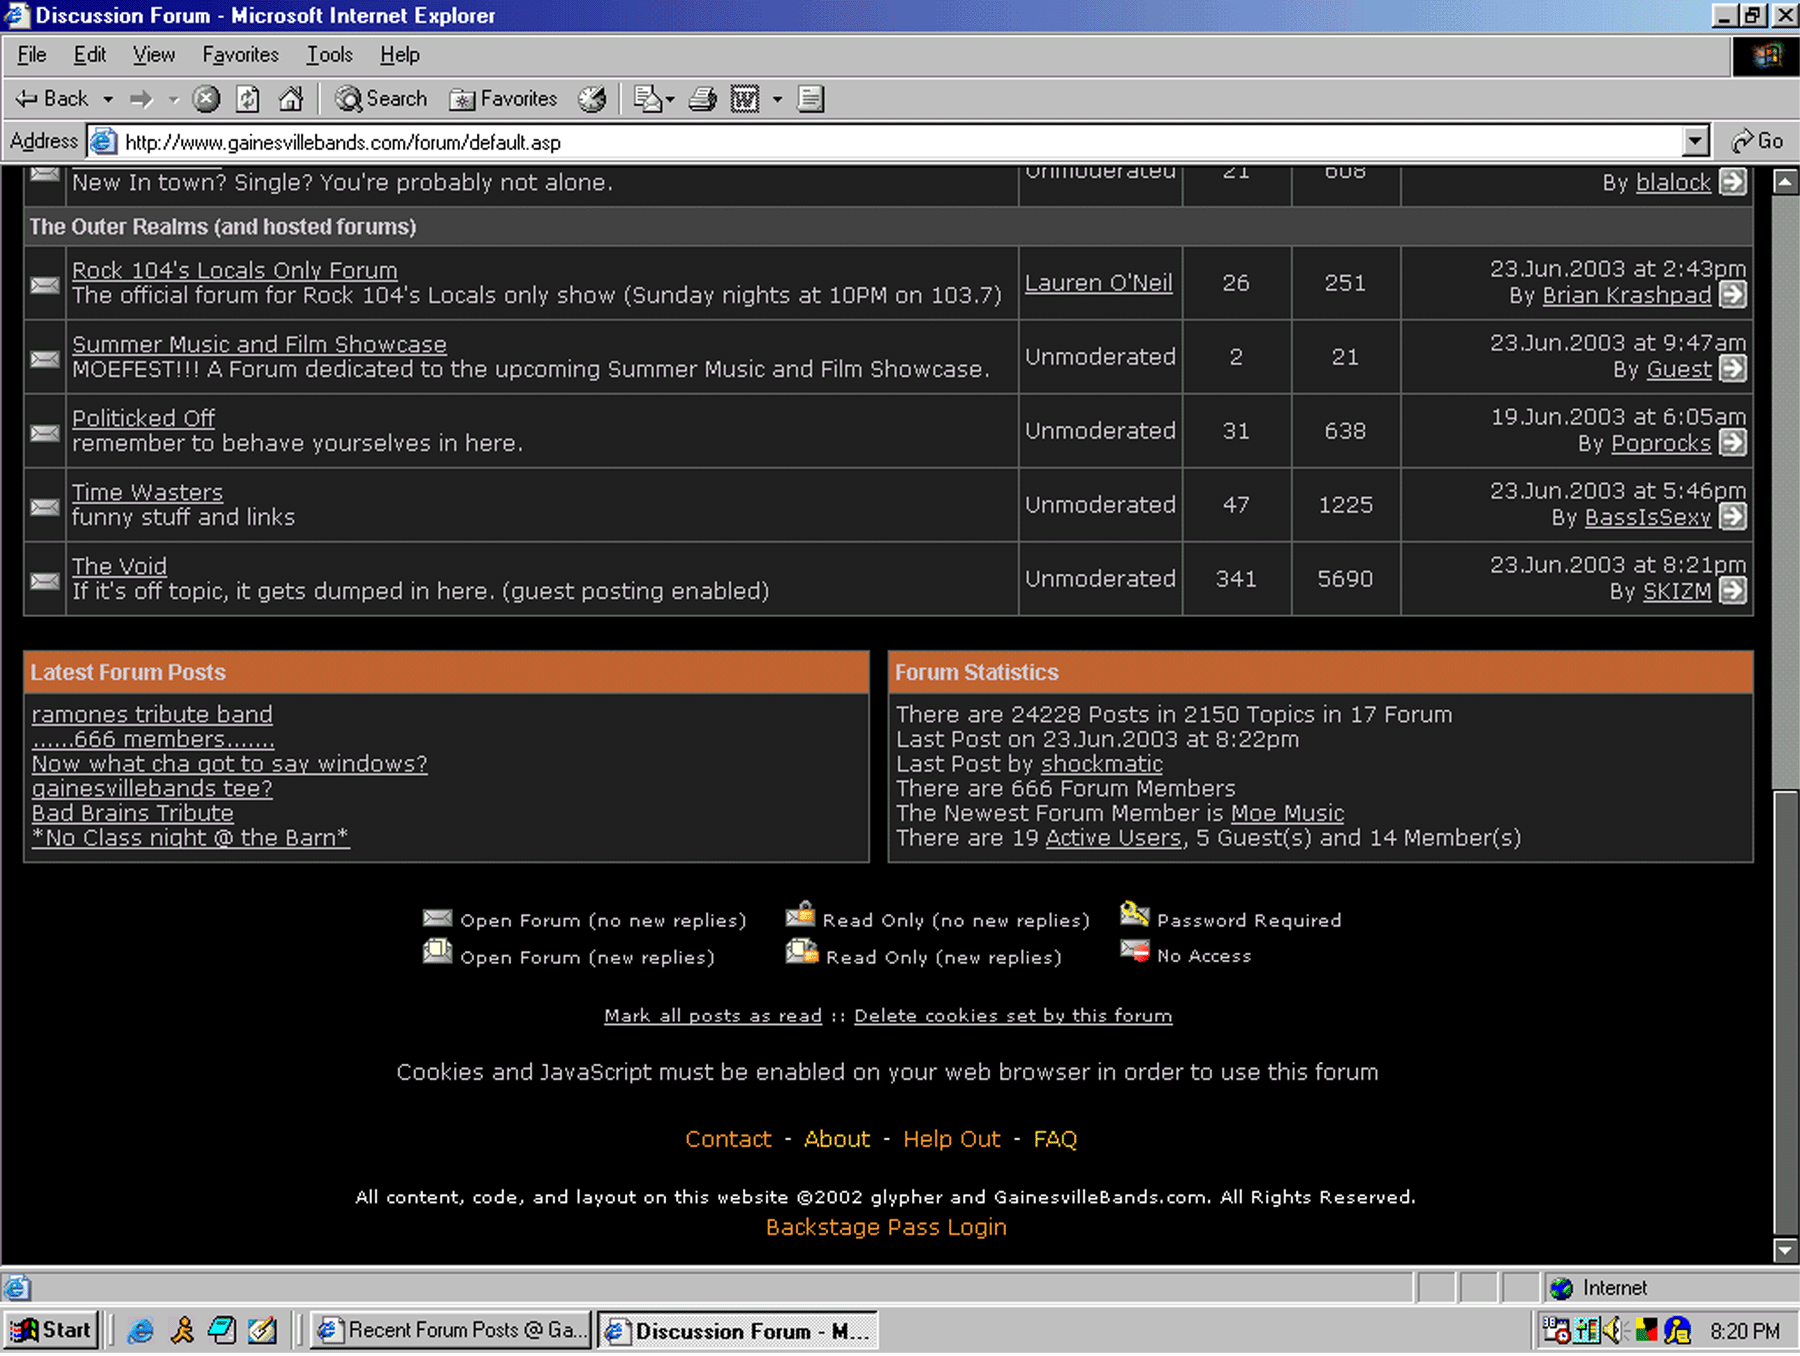Open the 'ramones tribute band' latest post
The image size is (1800, 1356).
pos(152,714)
